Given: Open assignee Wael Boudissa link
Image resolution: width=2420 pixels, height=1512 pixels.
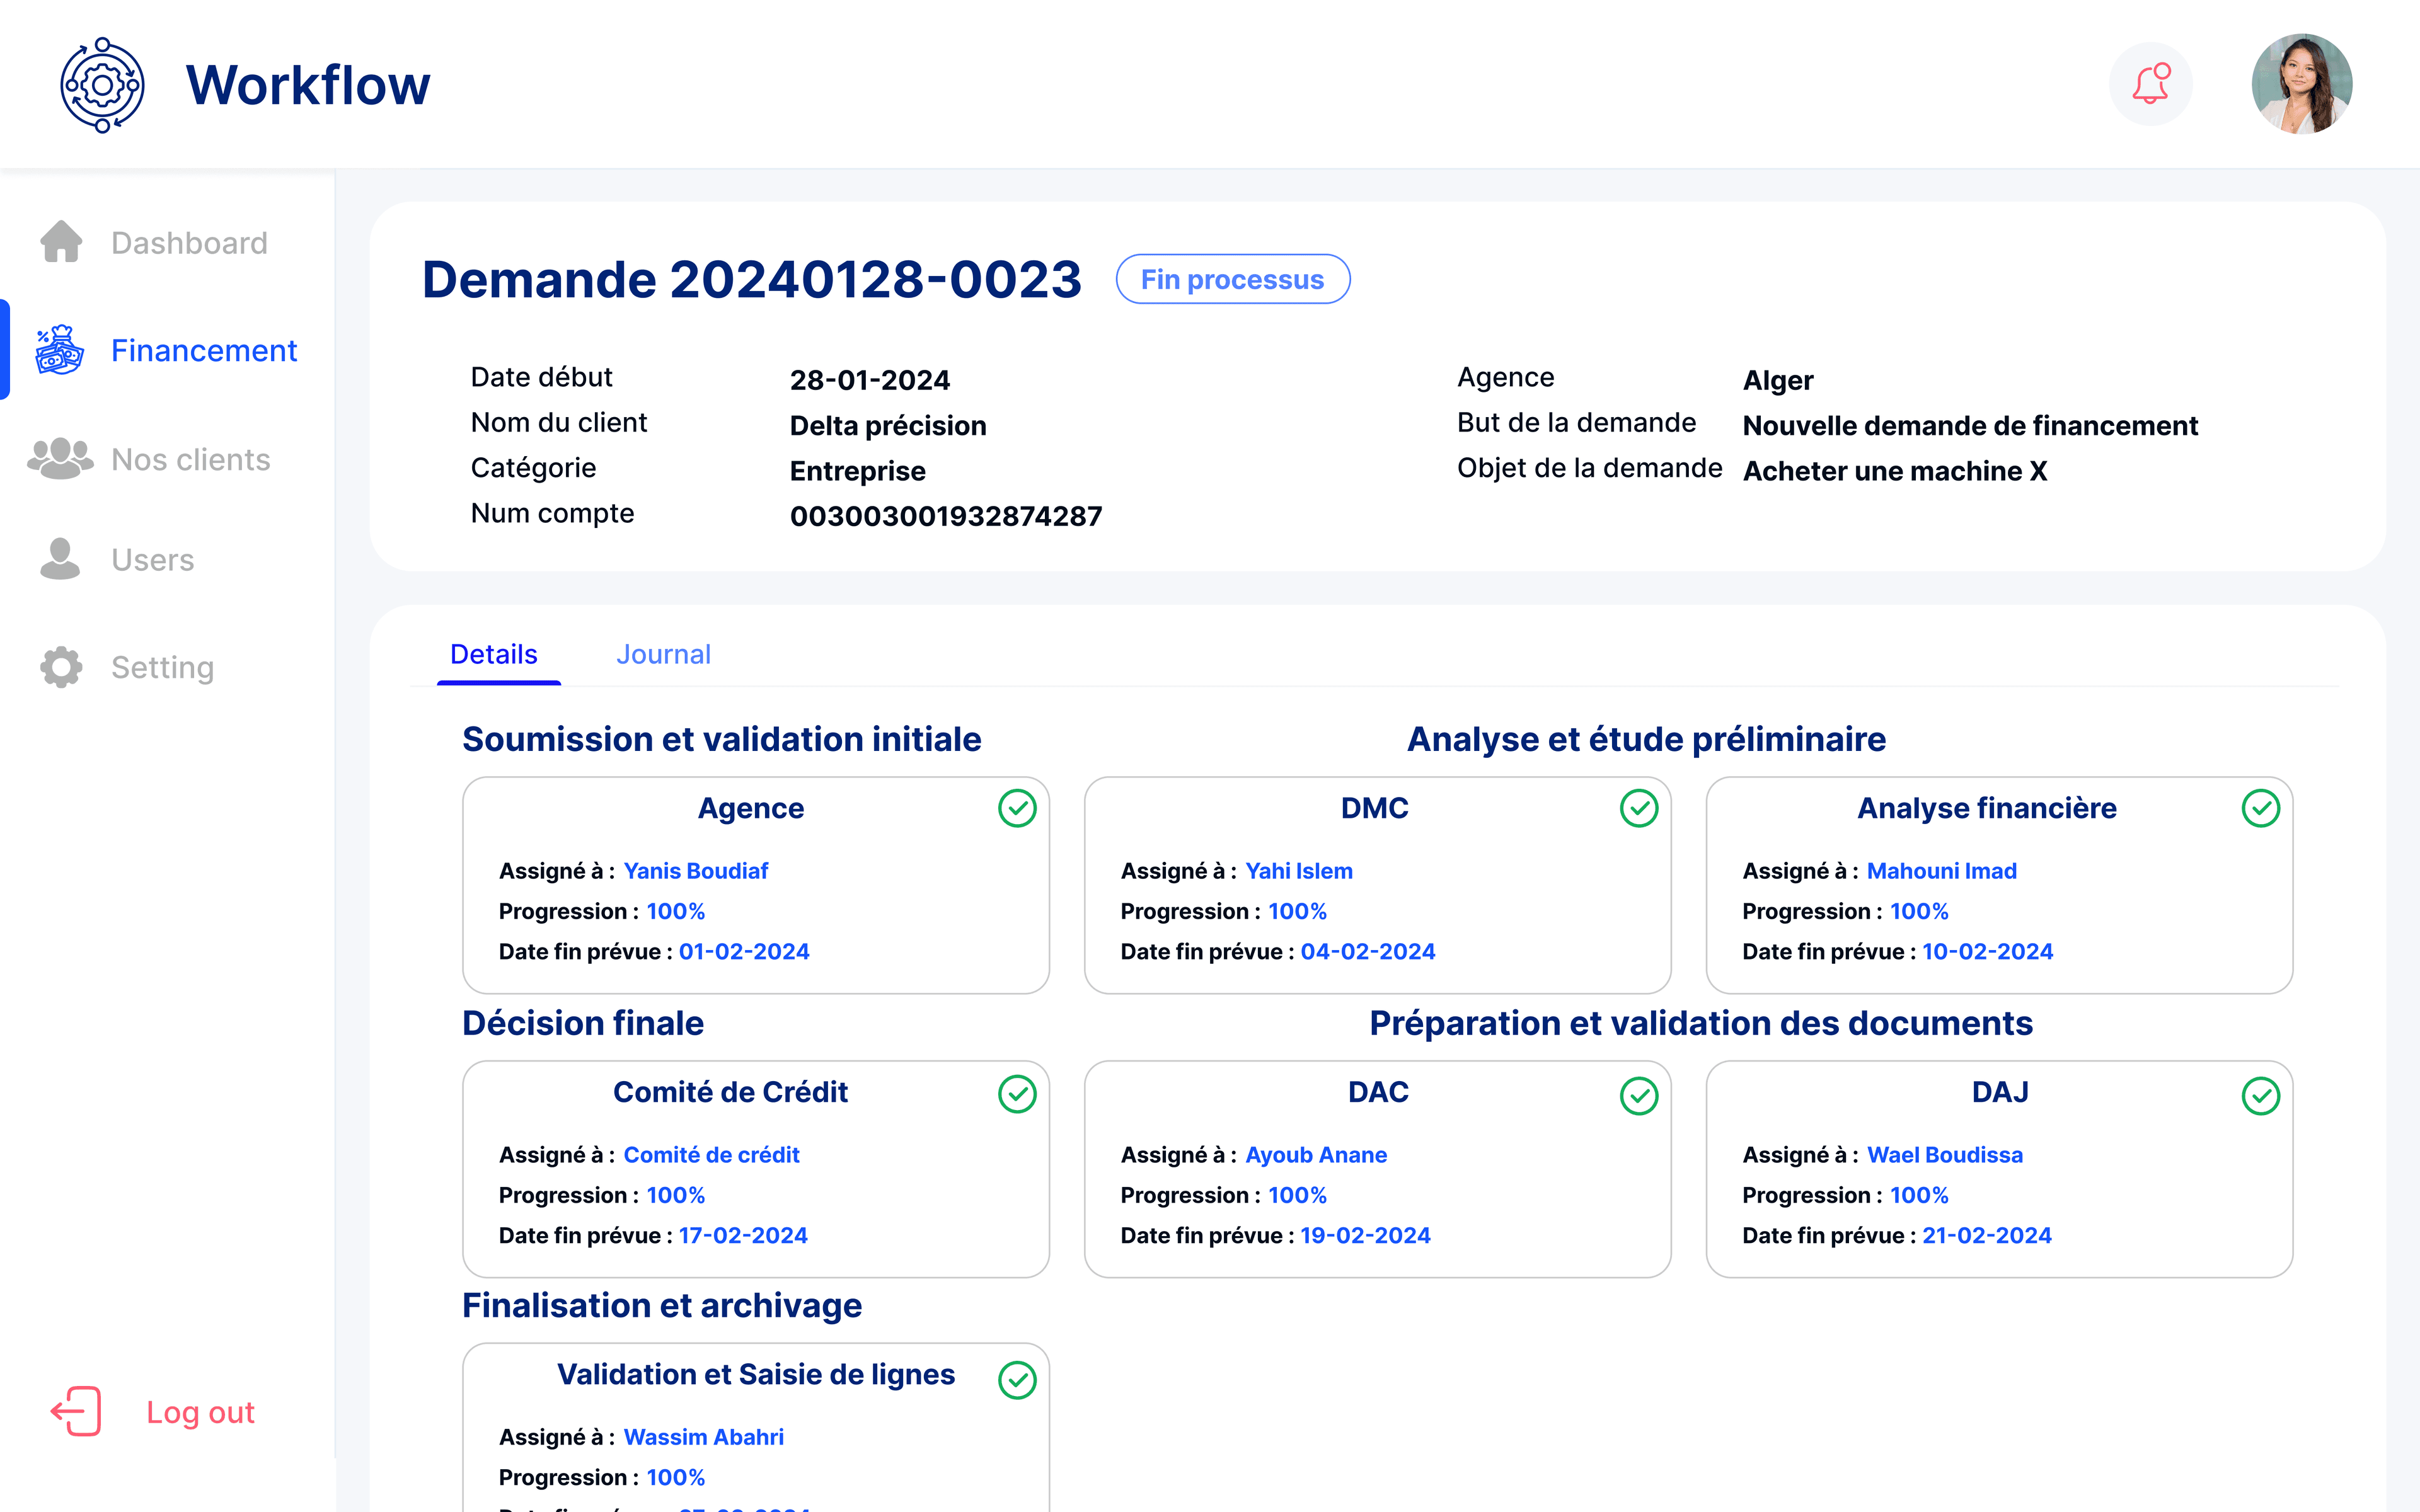Looking at the screenshot, I should [1944, 1155].
